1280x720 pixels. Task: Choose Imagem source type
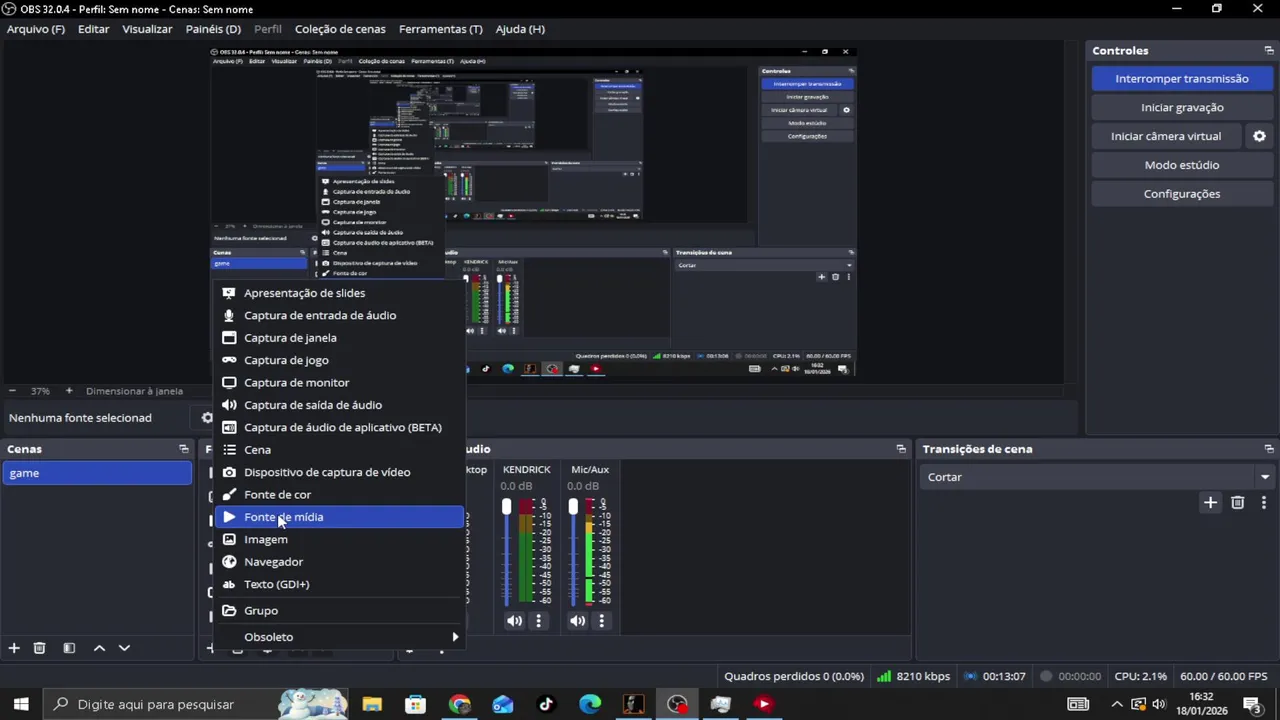[x=339, y=539]
